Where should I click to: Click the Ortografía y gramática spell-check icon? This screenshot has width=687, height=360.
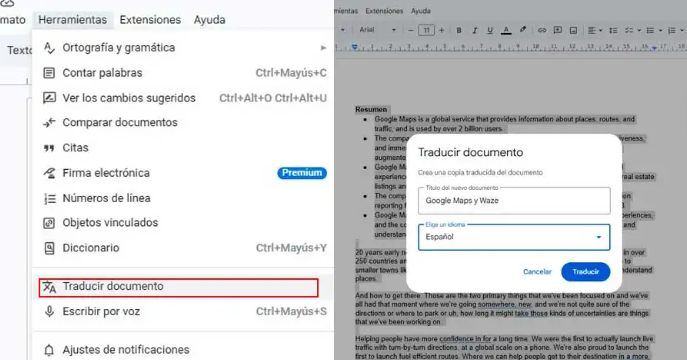point(50,48)
